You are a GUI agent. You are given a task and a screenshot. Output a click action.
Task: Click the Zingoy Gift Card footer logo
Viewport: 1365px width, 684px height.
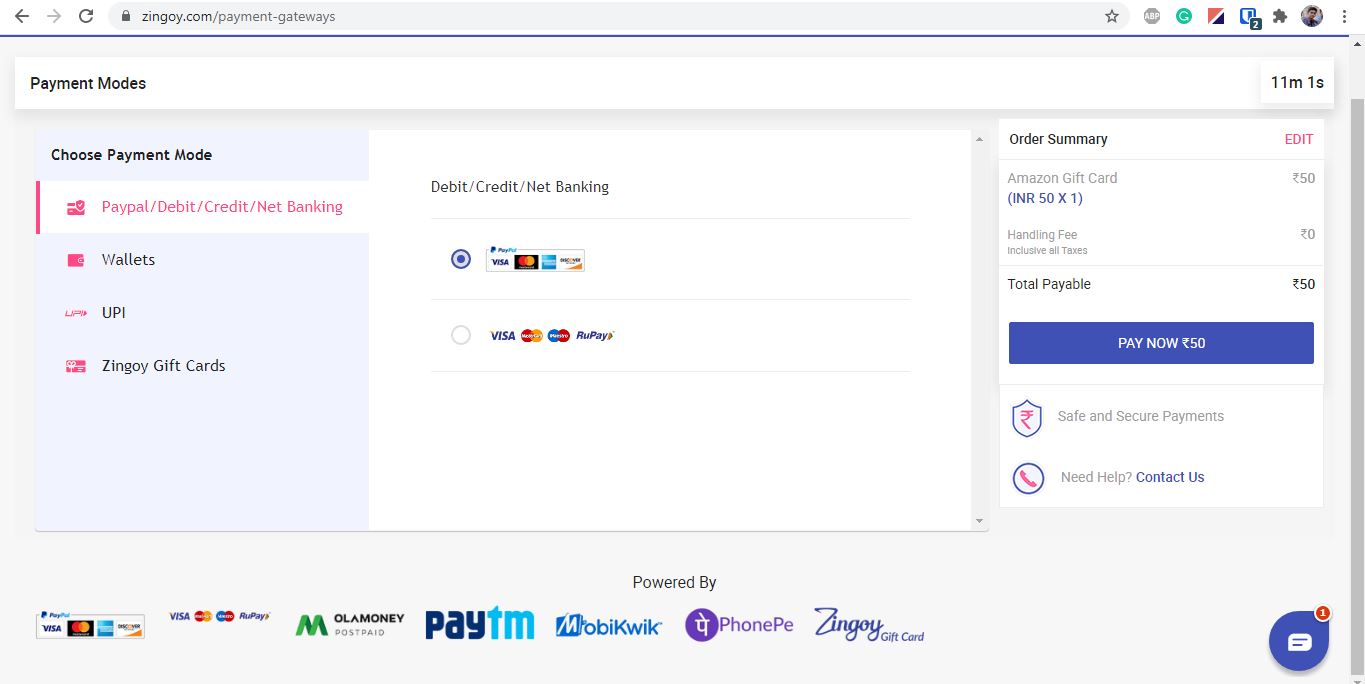[x=867, y=626]
